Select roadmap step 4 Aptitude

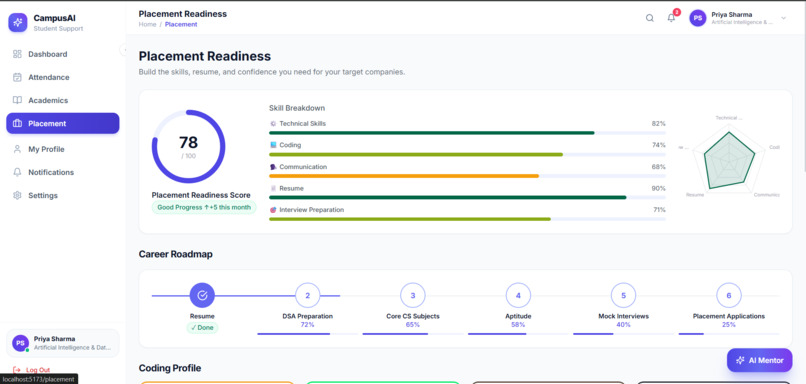518,295
